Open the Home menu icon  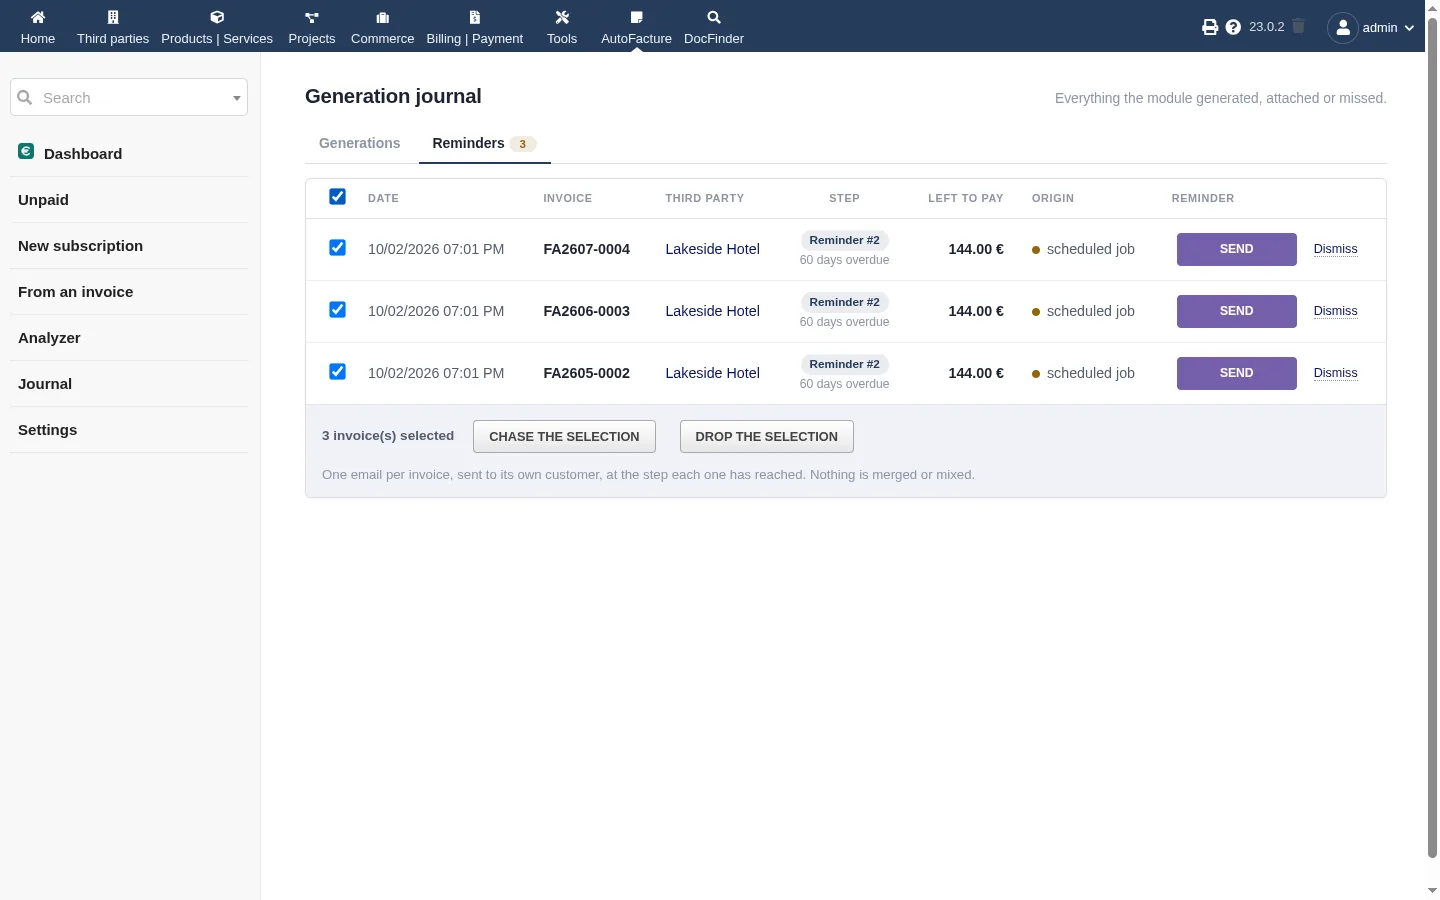coord(38,17)
